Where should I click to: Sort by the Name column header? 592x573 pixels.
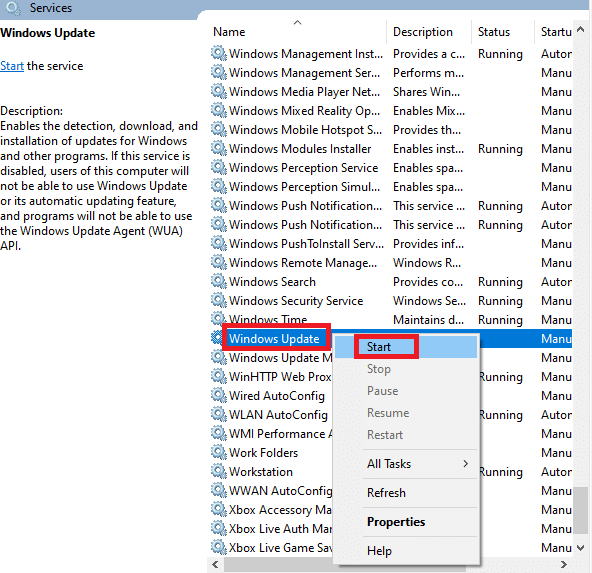point(298,32)
